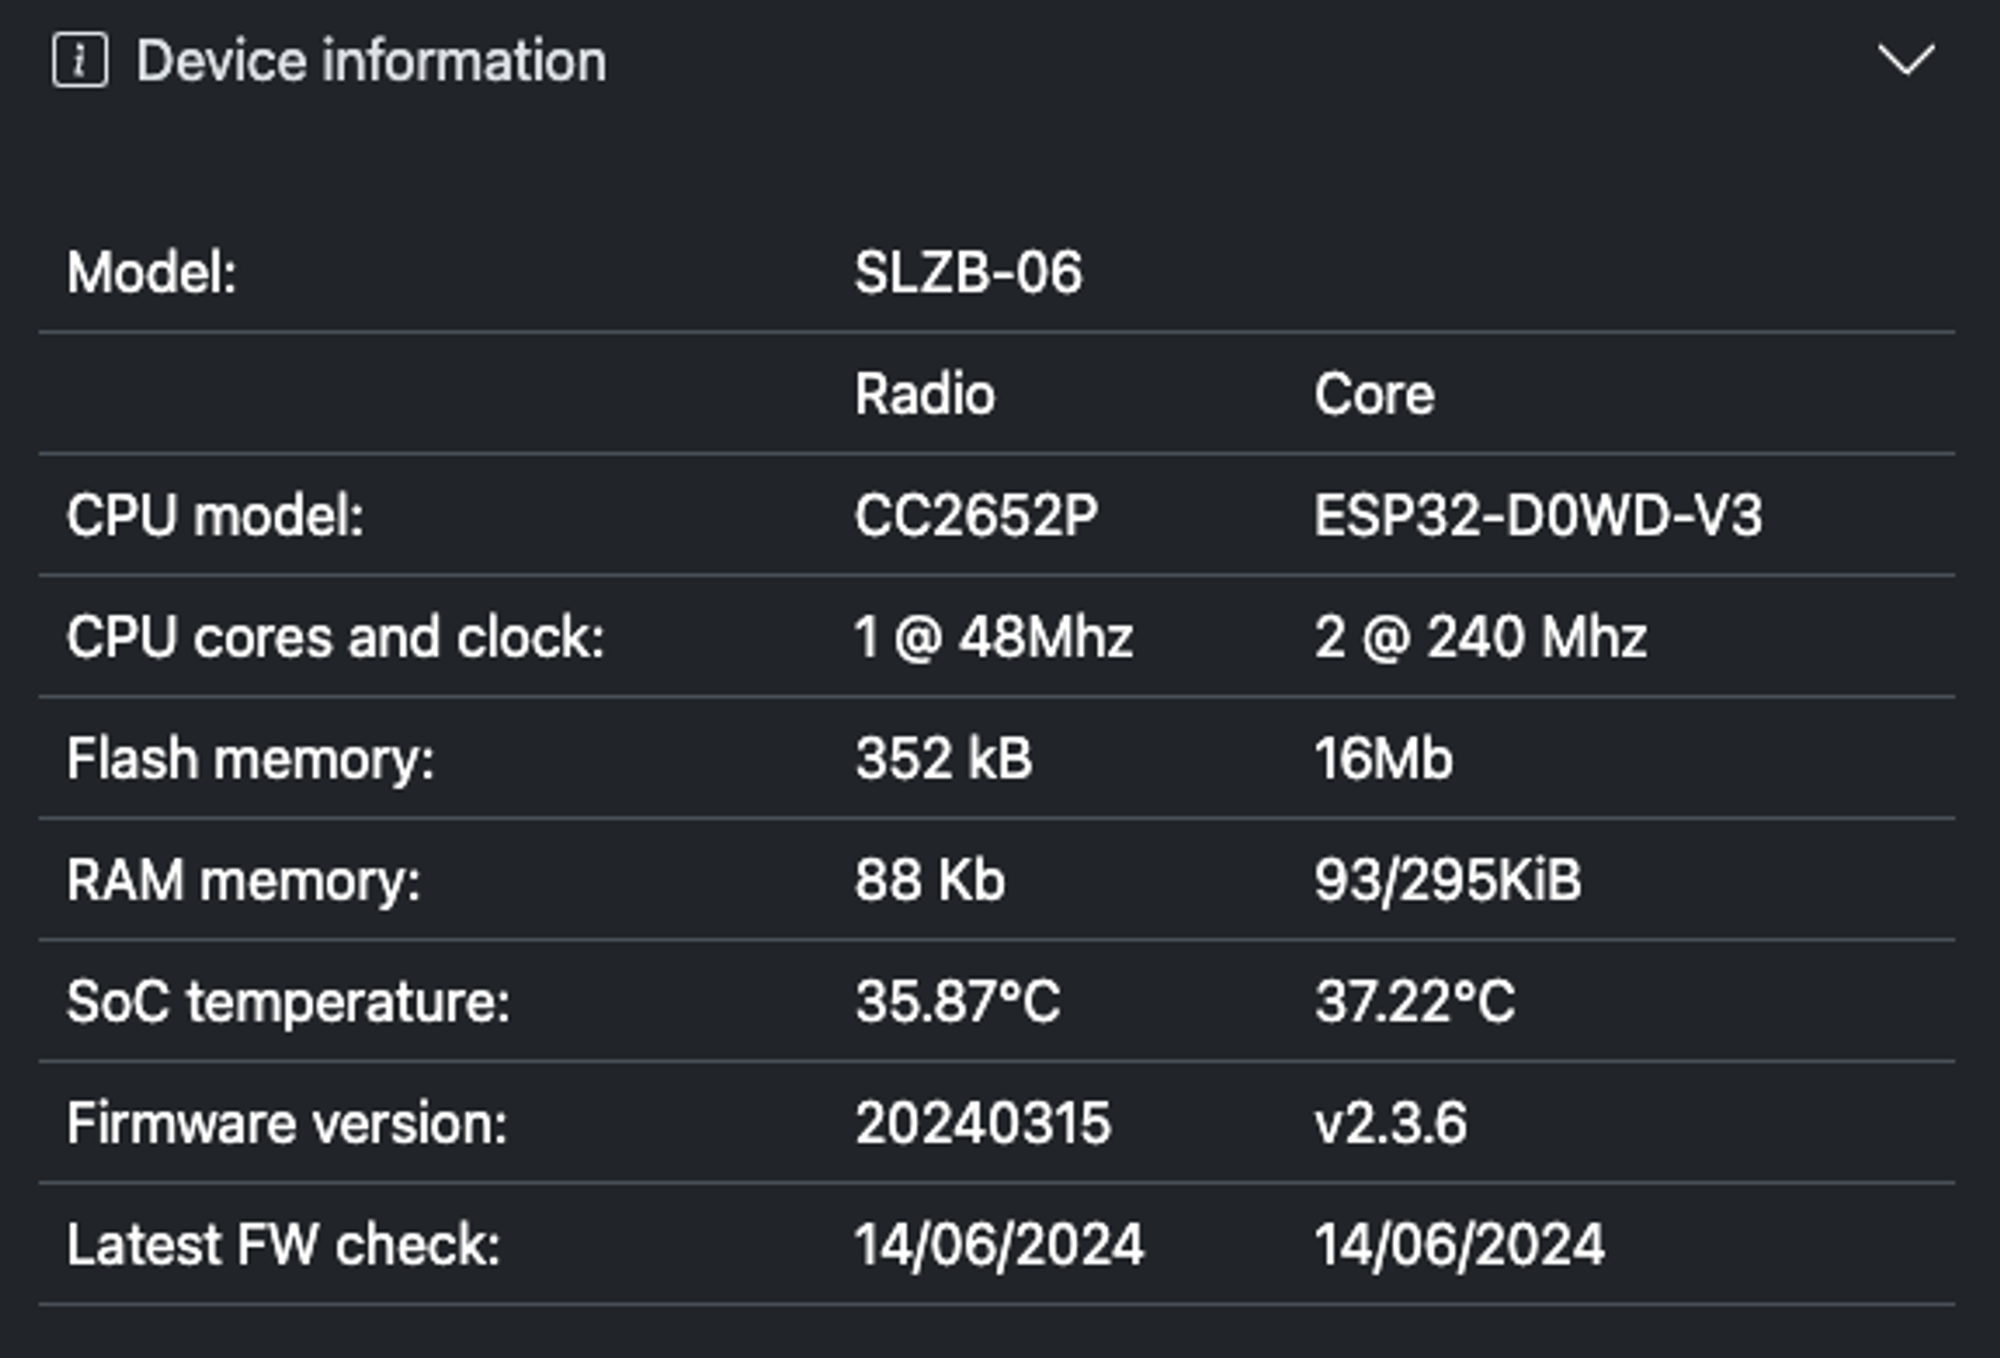Image resolution: width=2000 pixels, height=1358 pixels.
Task: Select the 16Mb core flash value
Action: 1383,759
